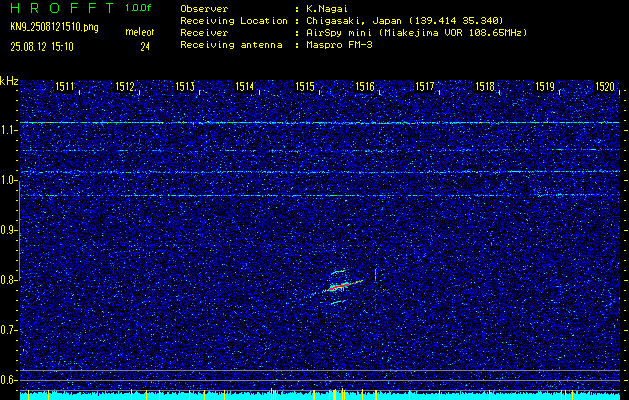Click the 1.0 kHz frequency axis label
Image resolution: width=629 pixels, height=400 pixels.
[x=8, y=181]
